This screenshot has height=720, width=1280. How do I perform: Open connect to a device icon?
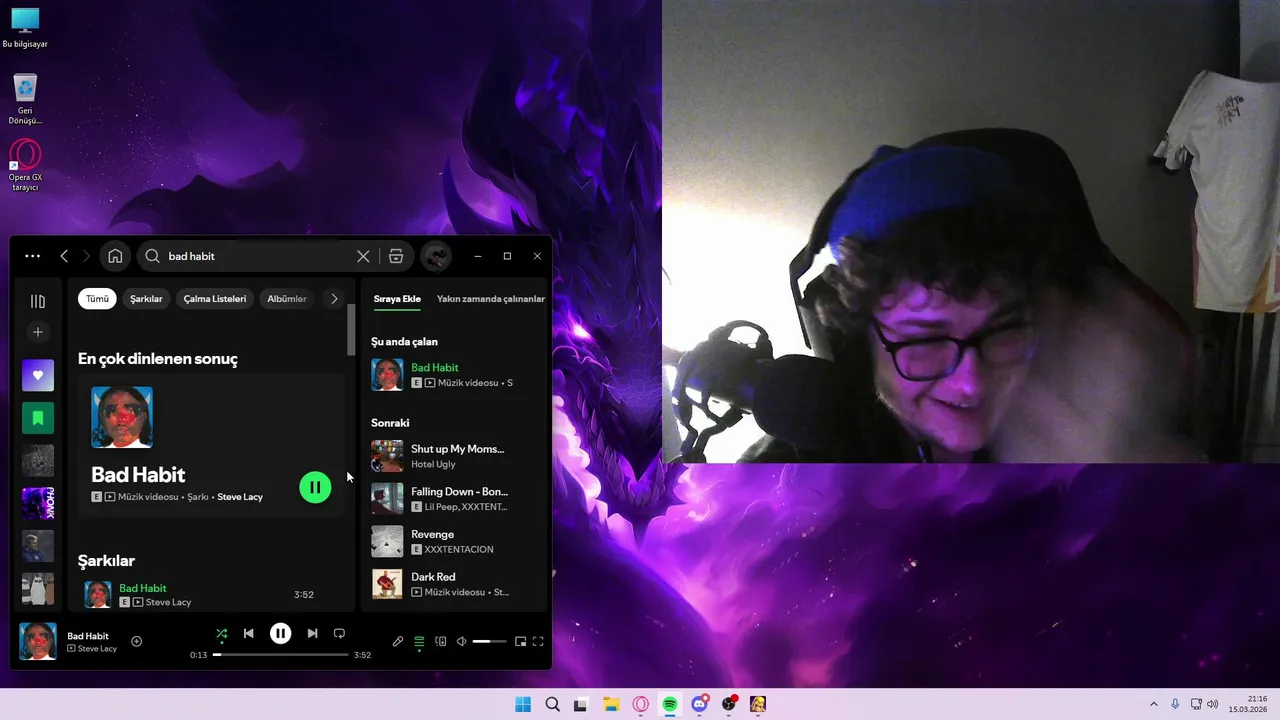point(440,641)
